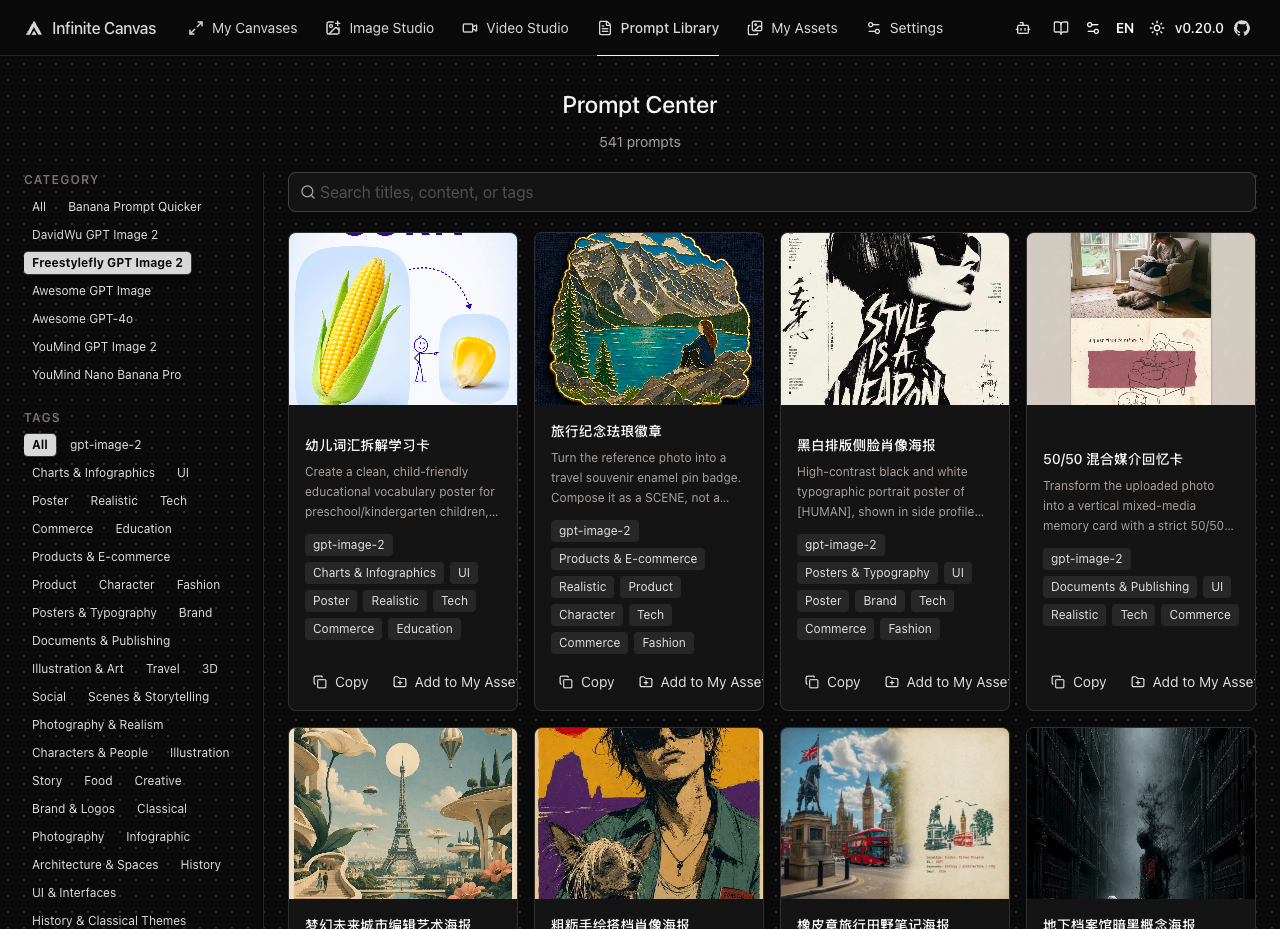Switch to Video Studio tab
Image resolution: width=1280 pixels, height=929 pixels.
point(516,28)
